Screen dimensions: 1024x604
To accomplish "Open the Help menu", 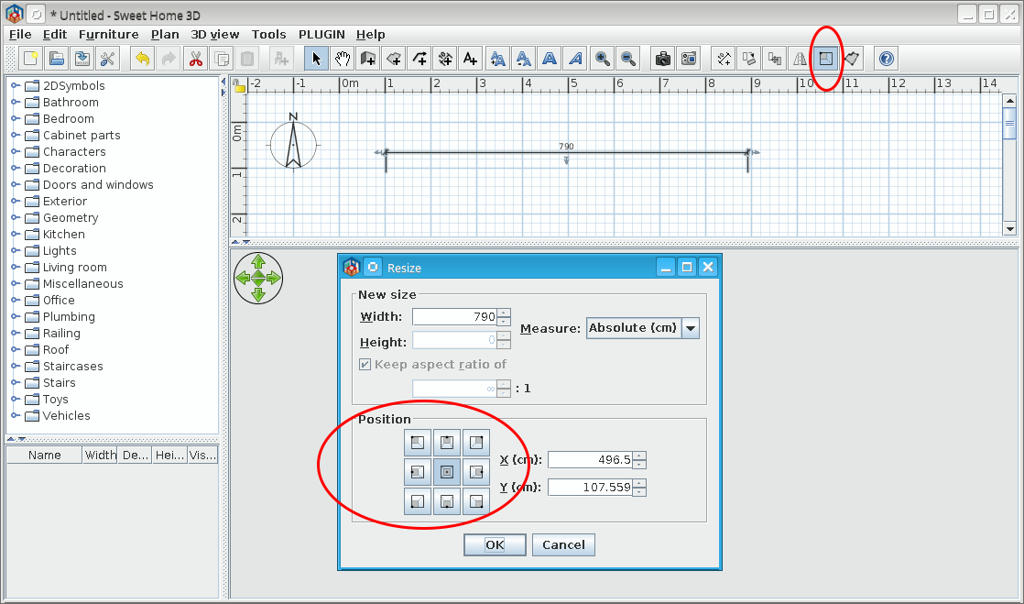I will point(370,35).
